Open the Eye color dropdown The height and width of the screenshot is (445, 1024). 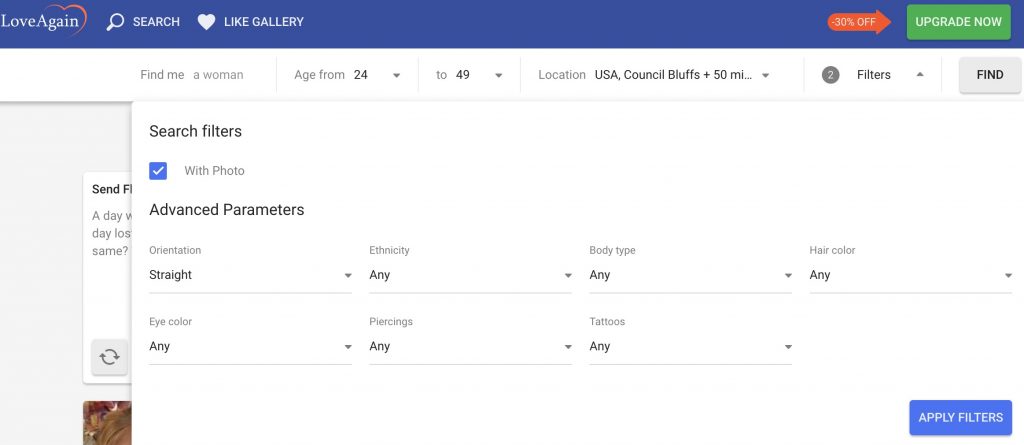point(250,346)
